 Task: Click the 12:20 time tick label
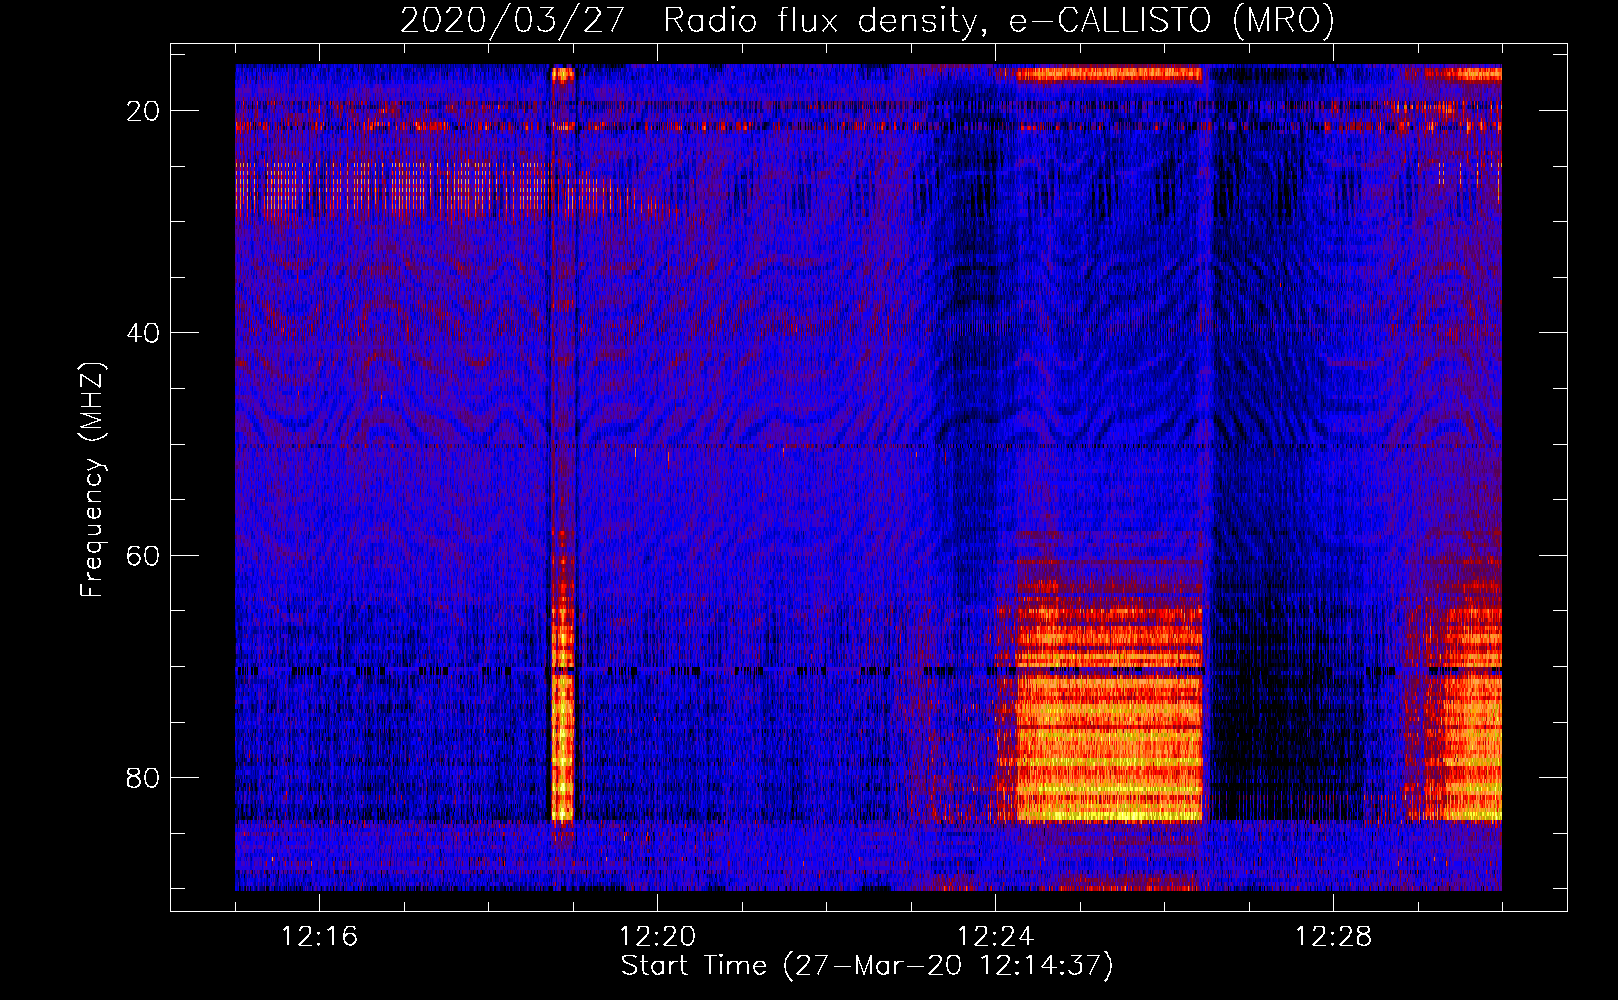657,937
